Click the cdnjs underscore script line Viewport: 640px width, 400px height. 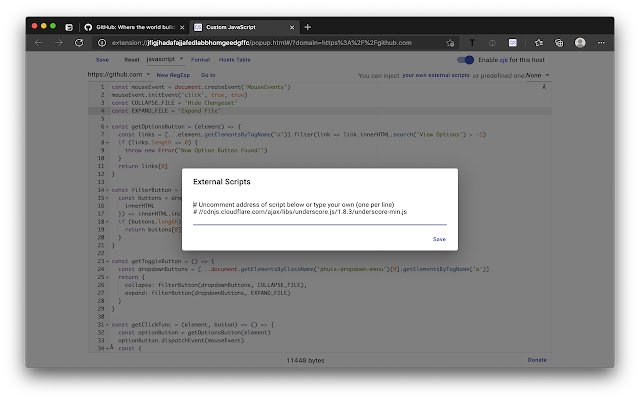pyautogui.click(x=300, y=212)
